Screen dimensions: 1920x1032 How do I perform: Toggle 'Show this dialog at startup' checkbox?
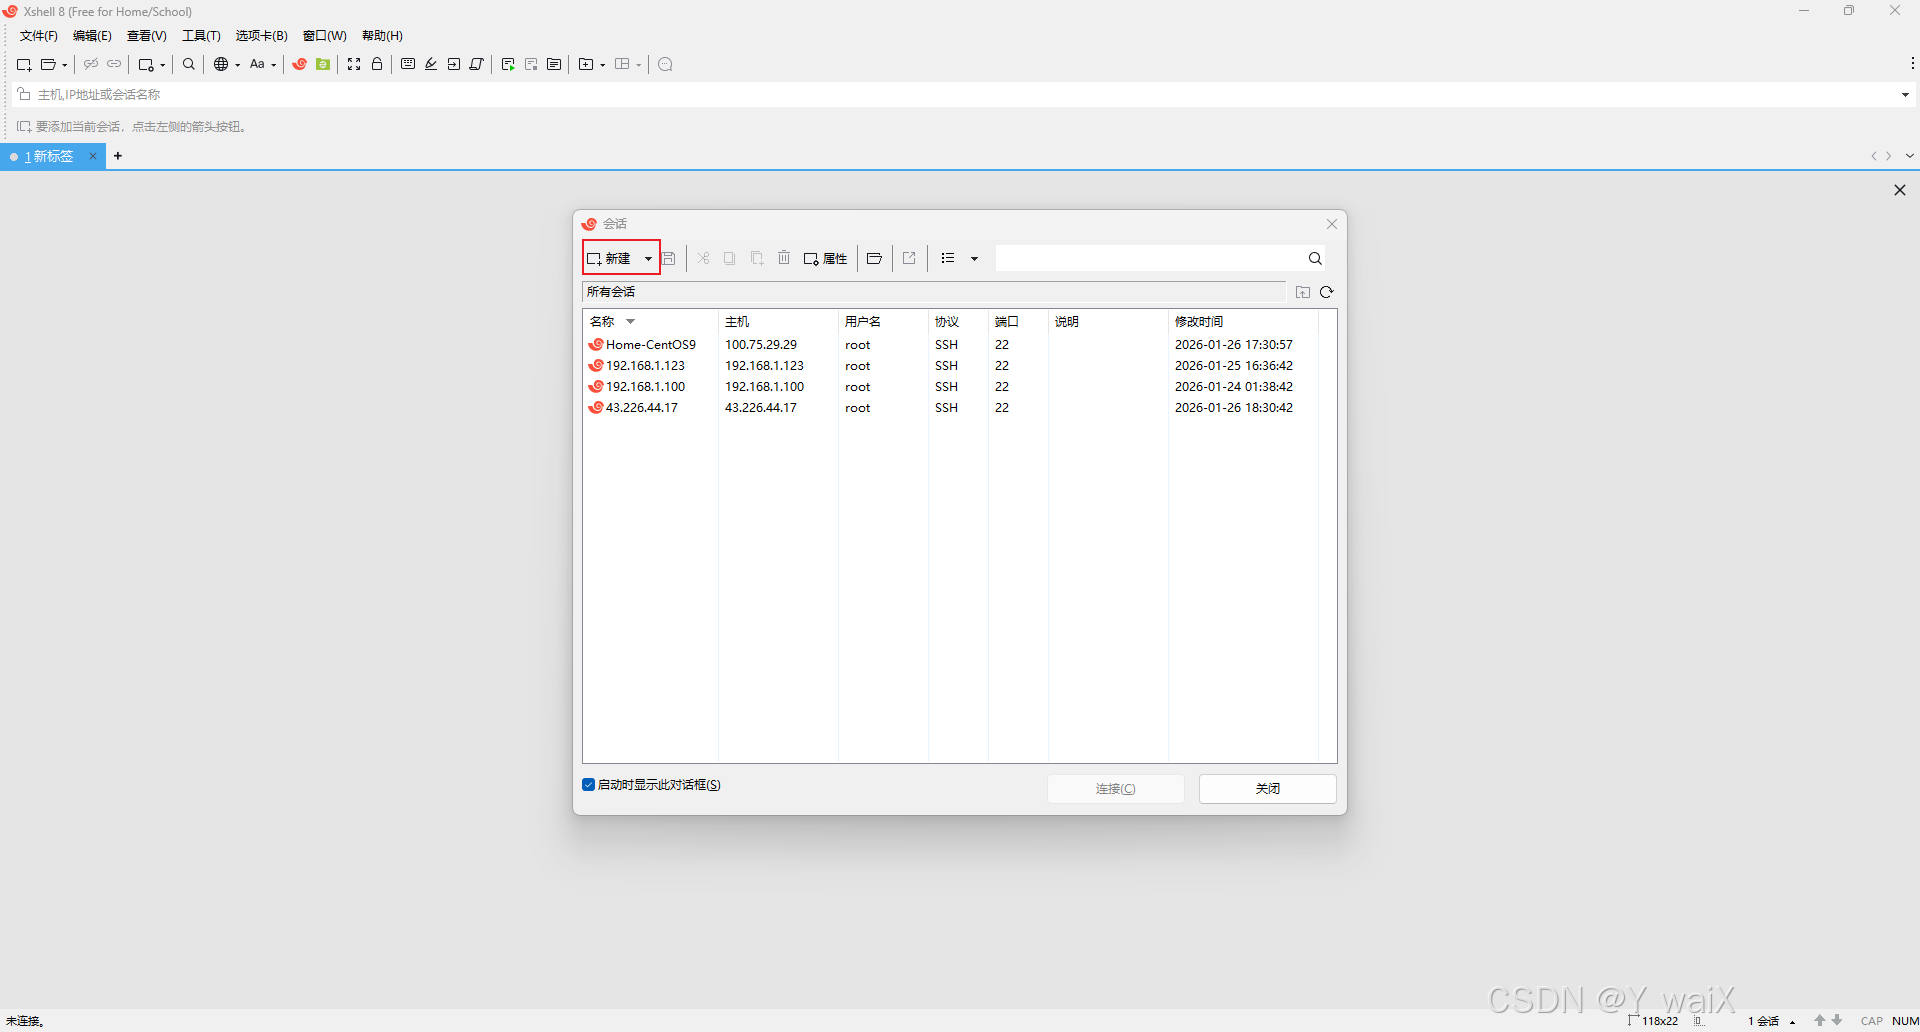(x=589, y=785)
